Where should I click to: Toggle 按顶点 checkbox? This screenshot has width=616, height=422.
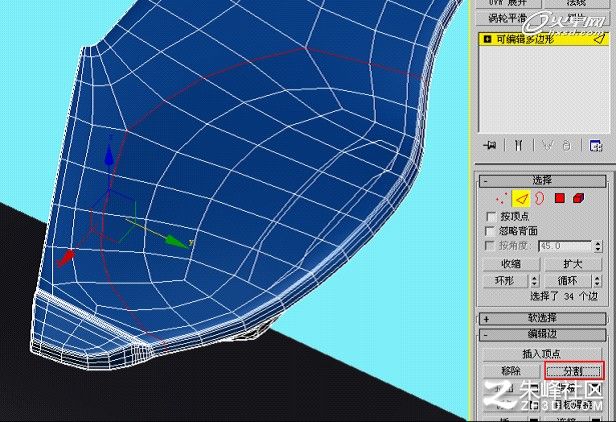coord(491,217)
